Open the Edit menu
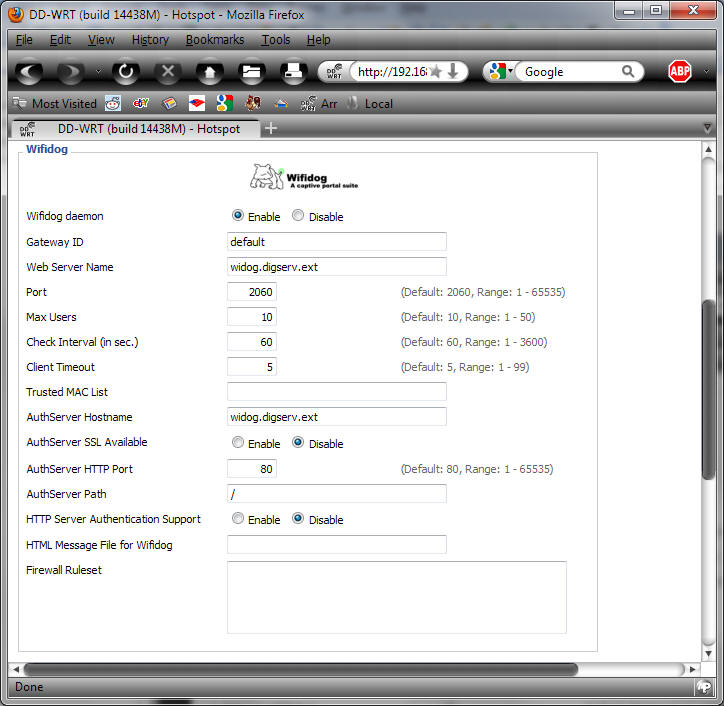Image resolution: width=724 pixels, height=706 pixels. [60, 40]
